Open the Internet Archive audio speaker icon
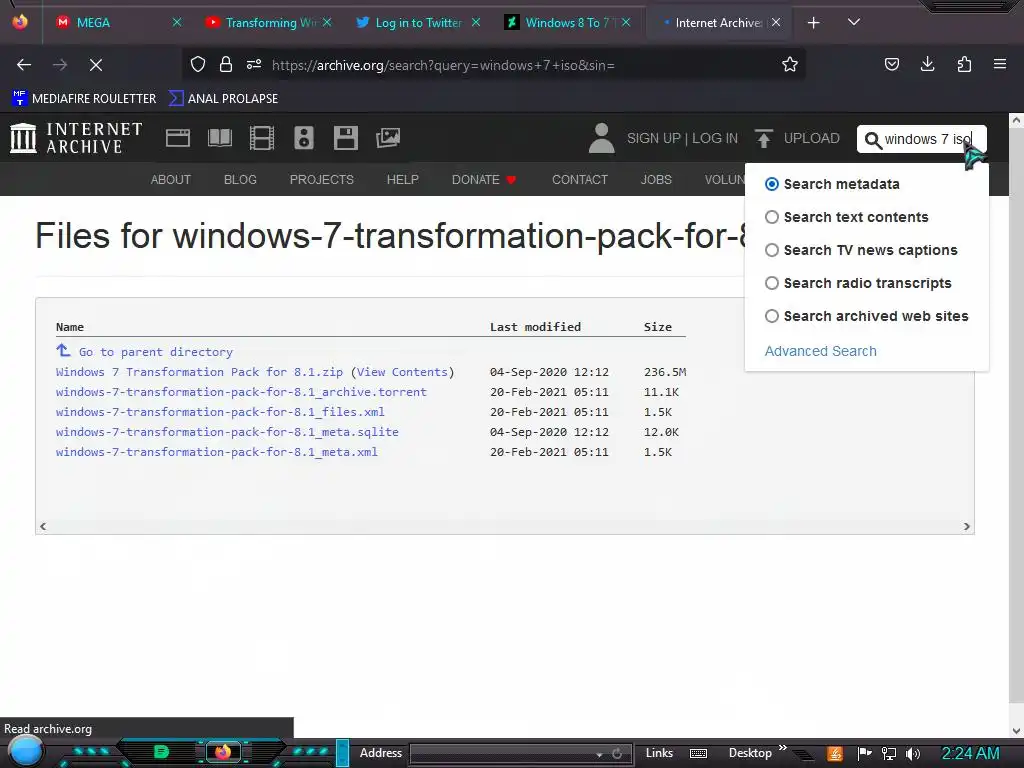 click(x=304, y=138)
